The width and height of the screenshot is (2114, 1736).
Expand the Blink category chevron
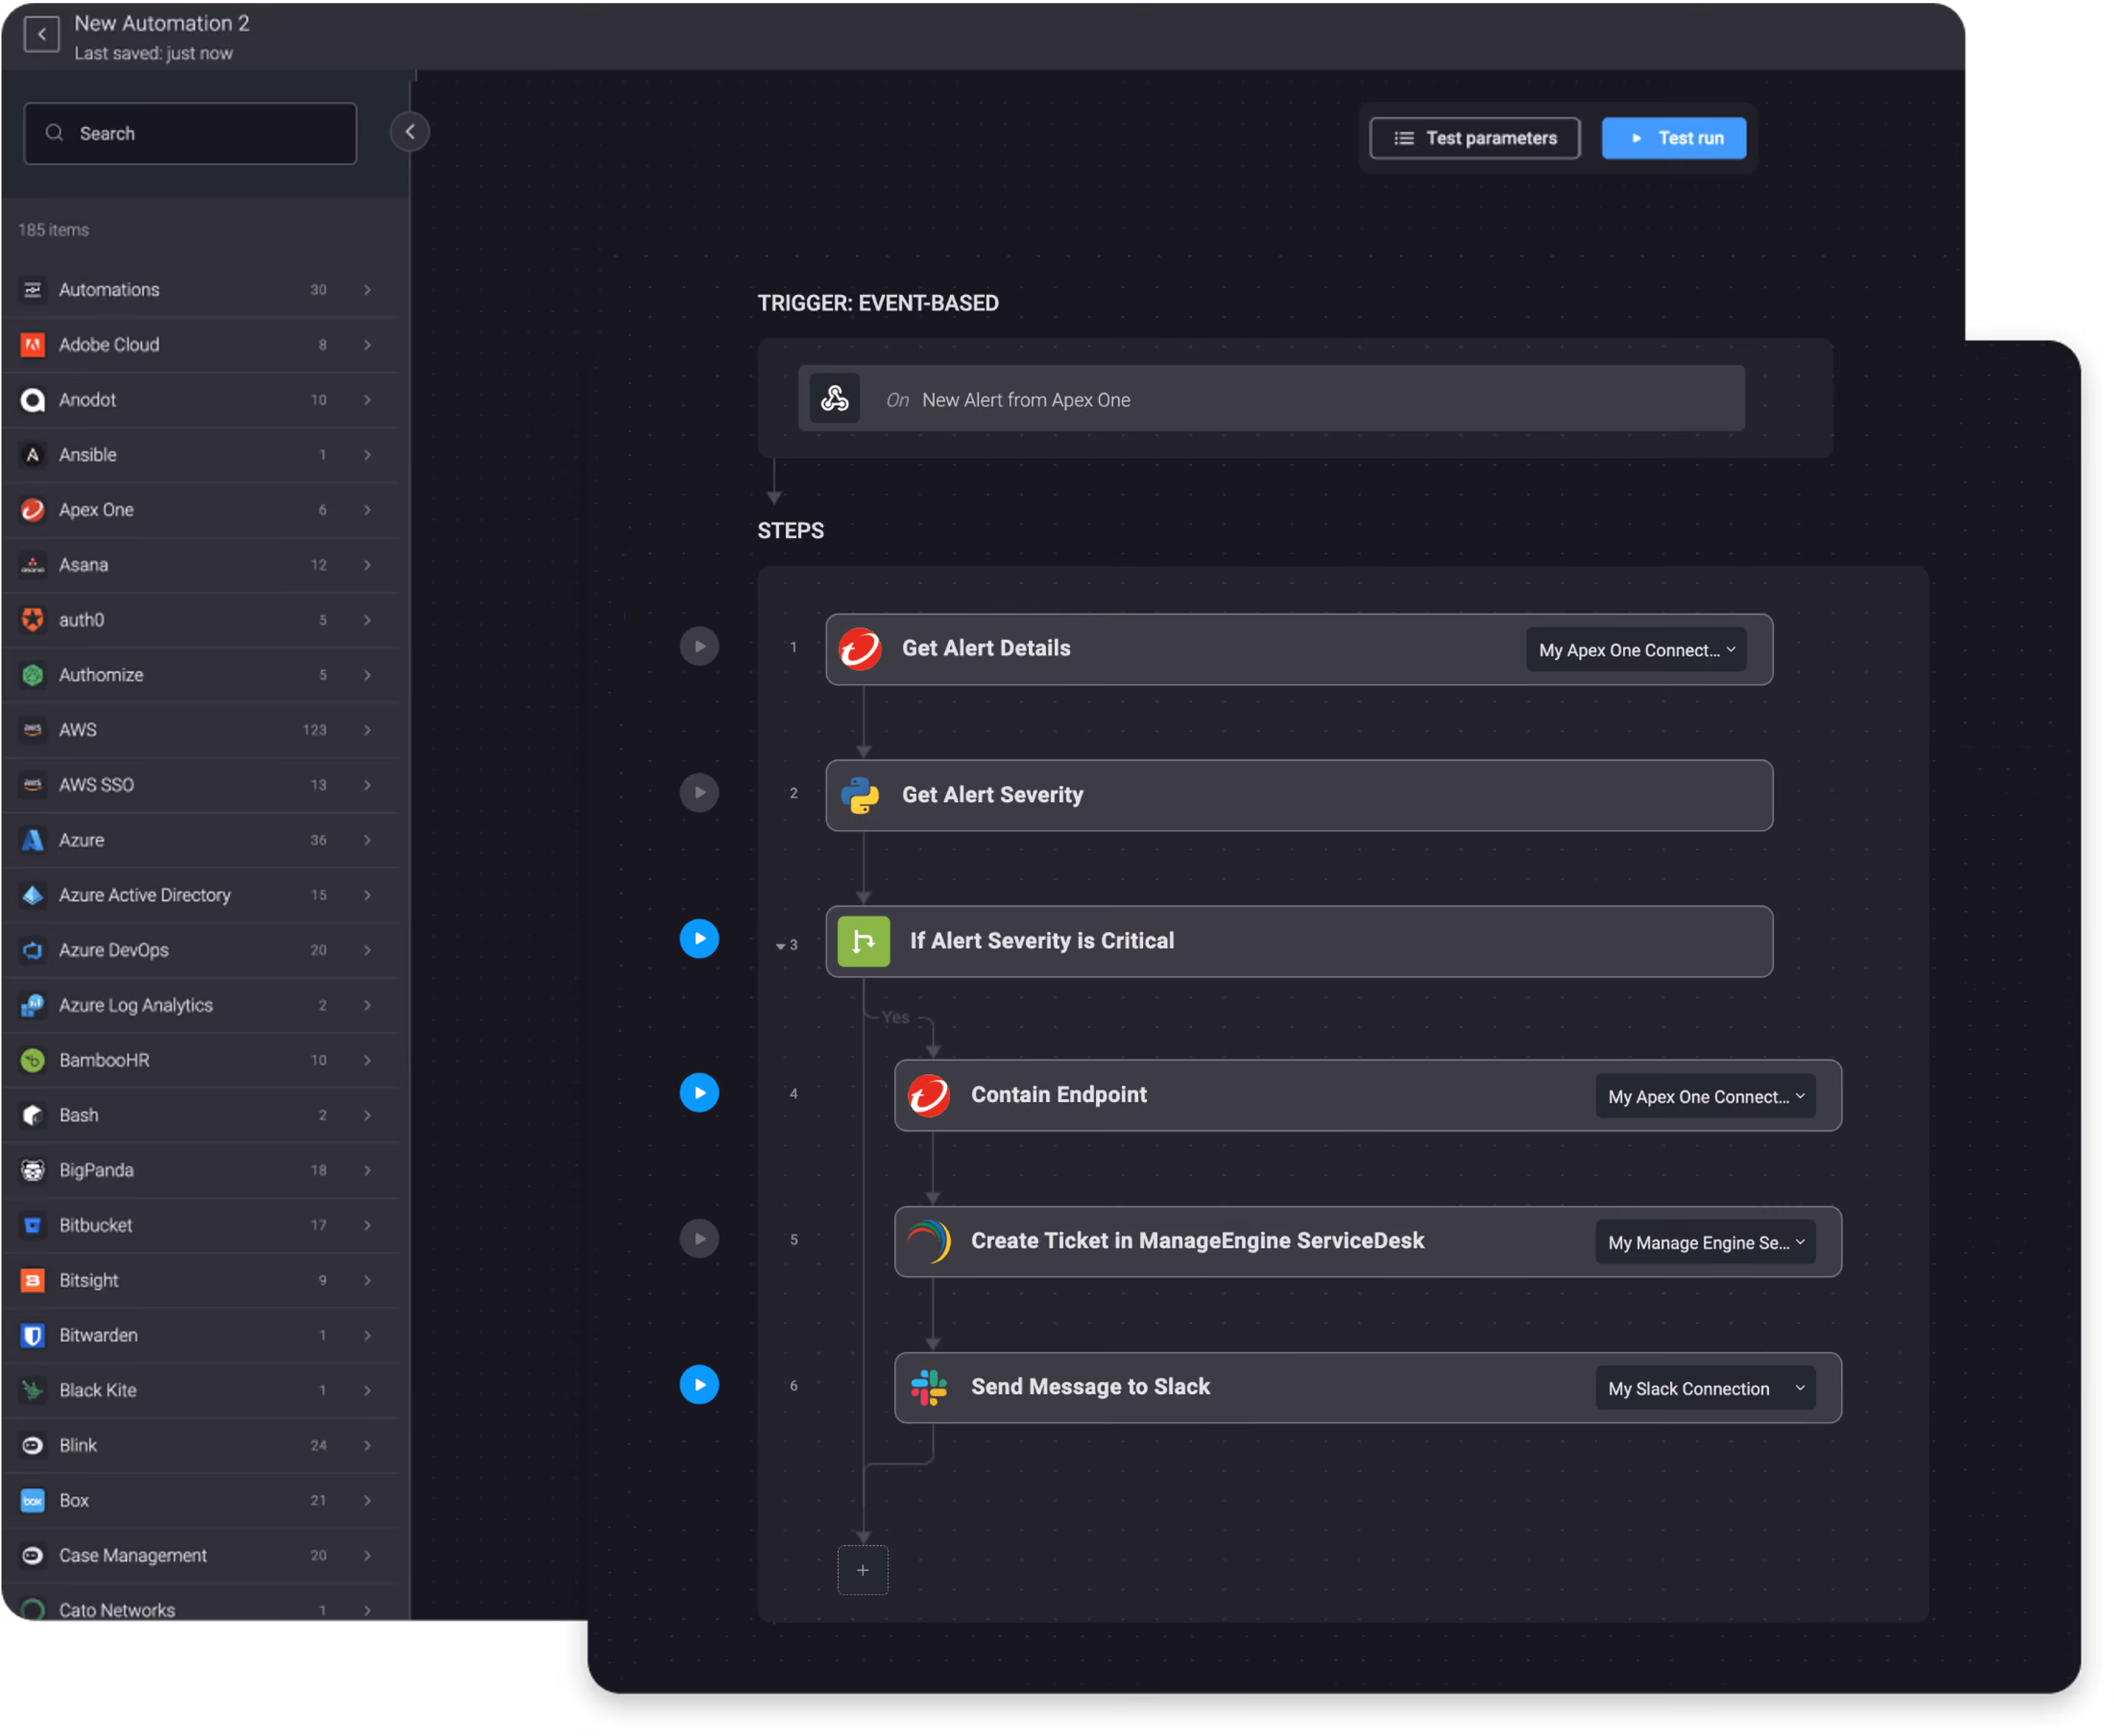click(x=368, y=1446)
